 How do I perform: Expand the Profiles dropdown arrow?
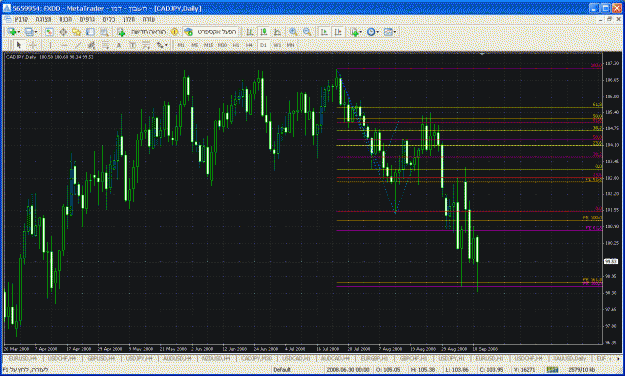[x=36, y=32]
